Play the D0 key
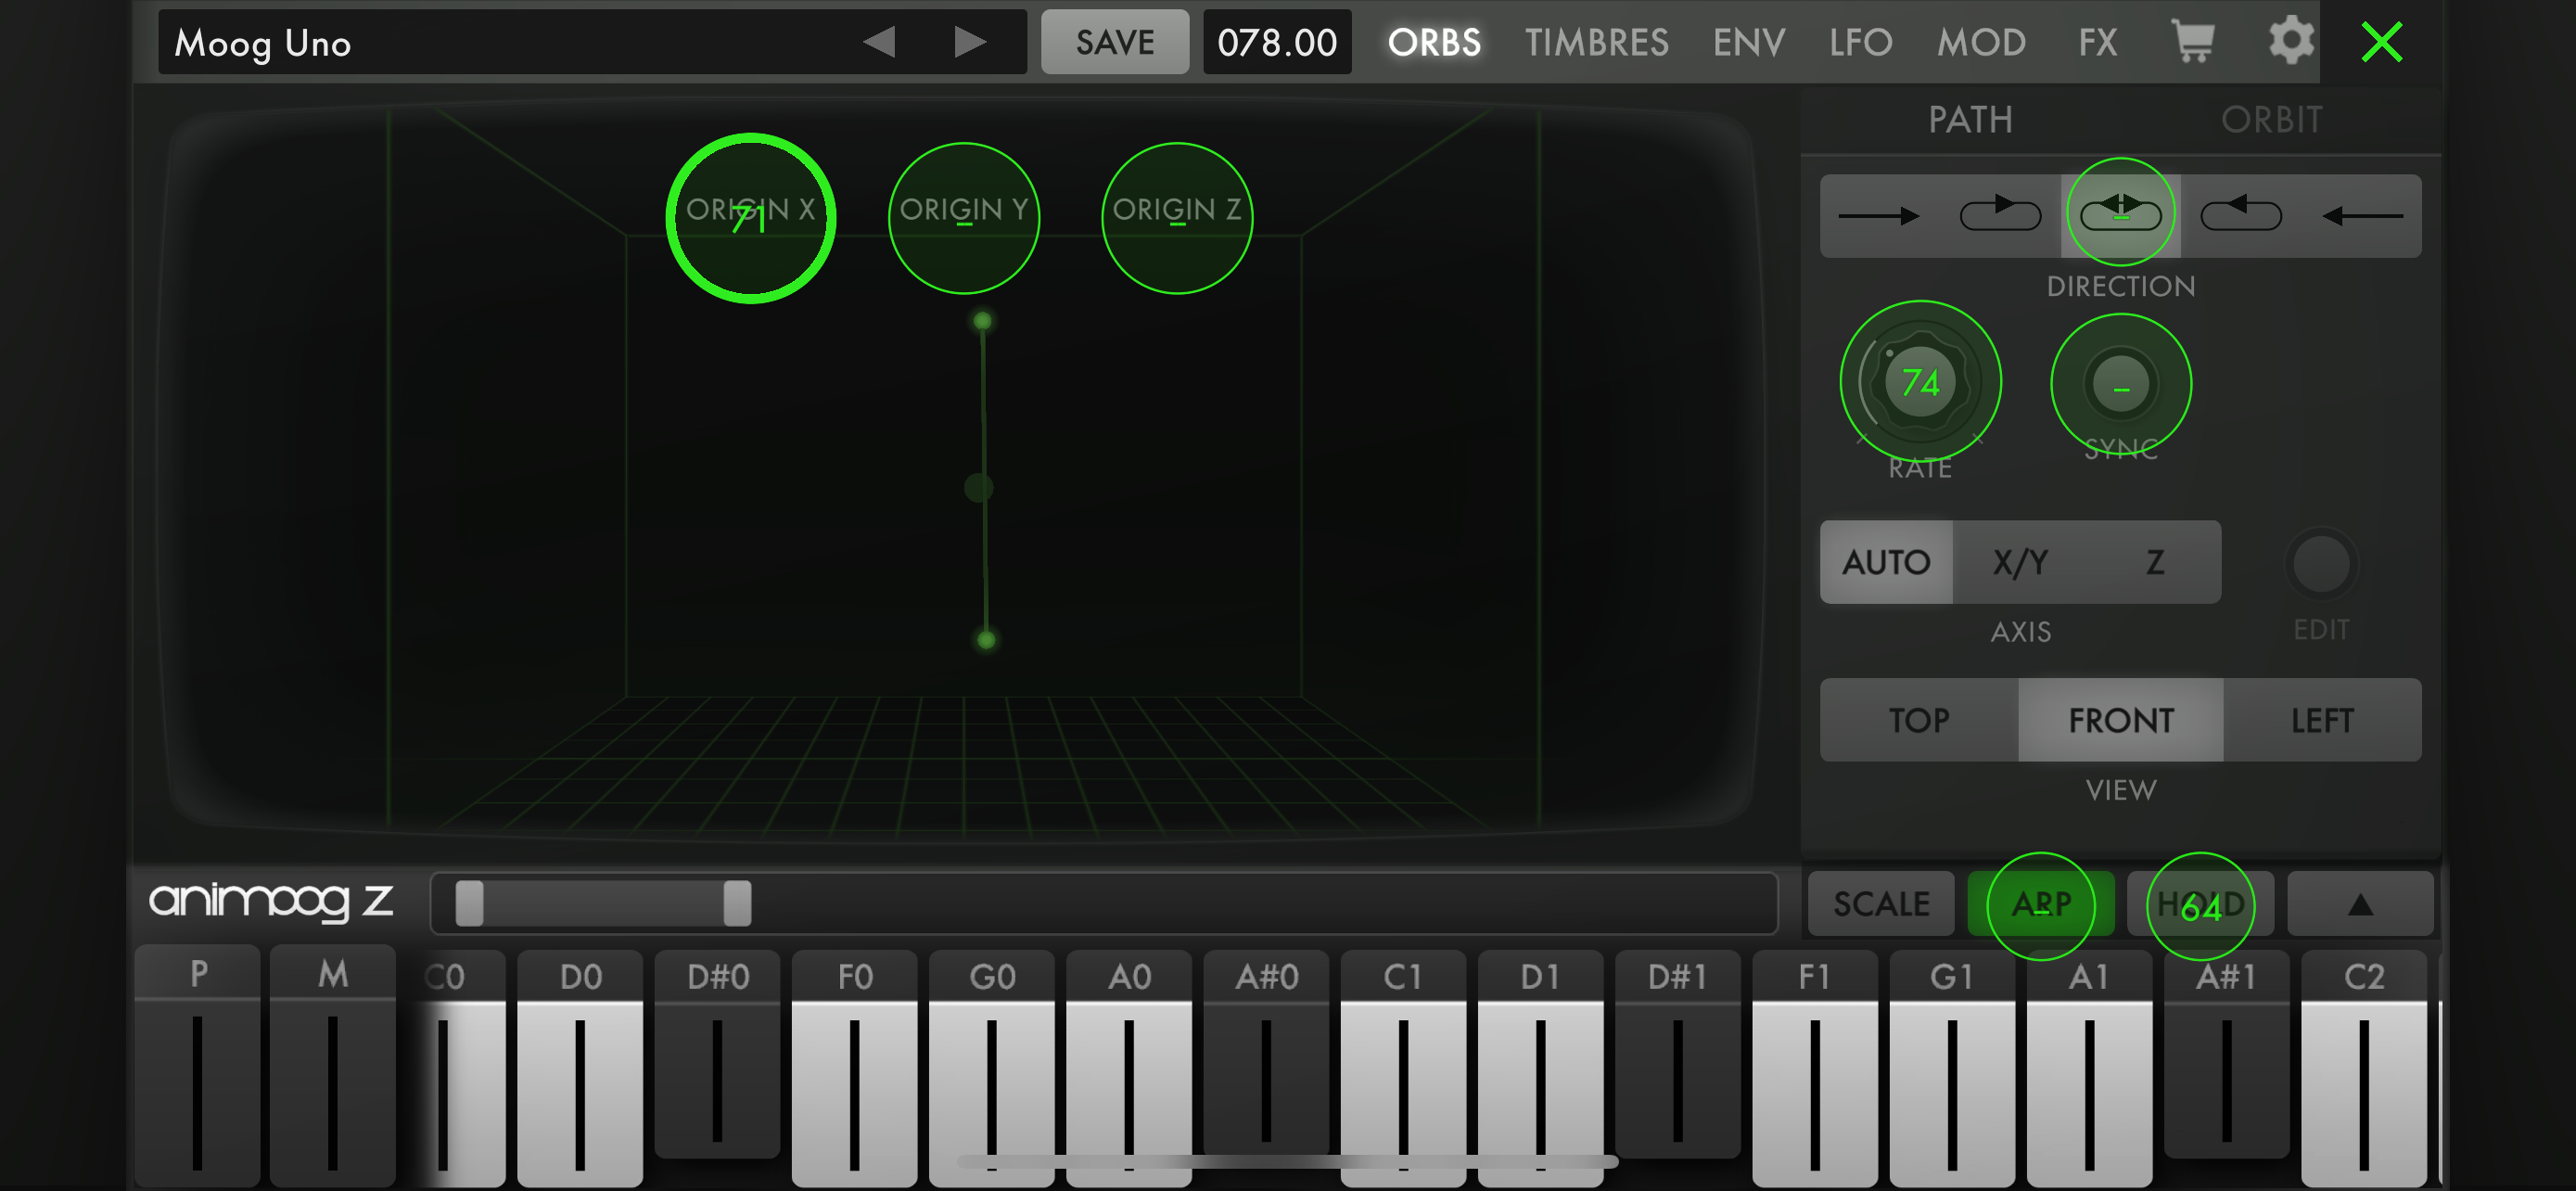 click(580, 1070)
